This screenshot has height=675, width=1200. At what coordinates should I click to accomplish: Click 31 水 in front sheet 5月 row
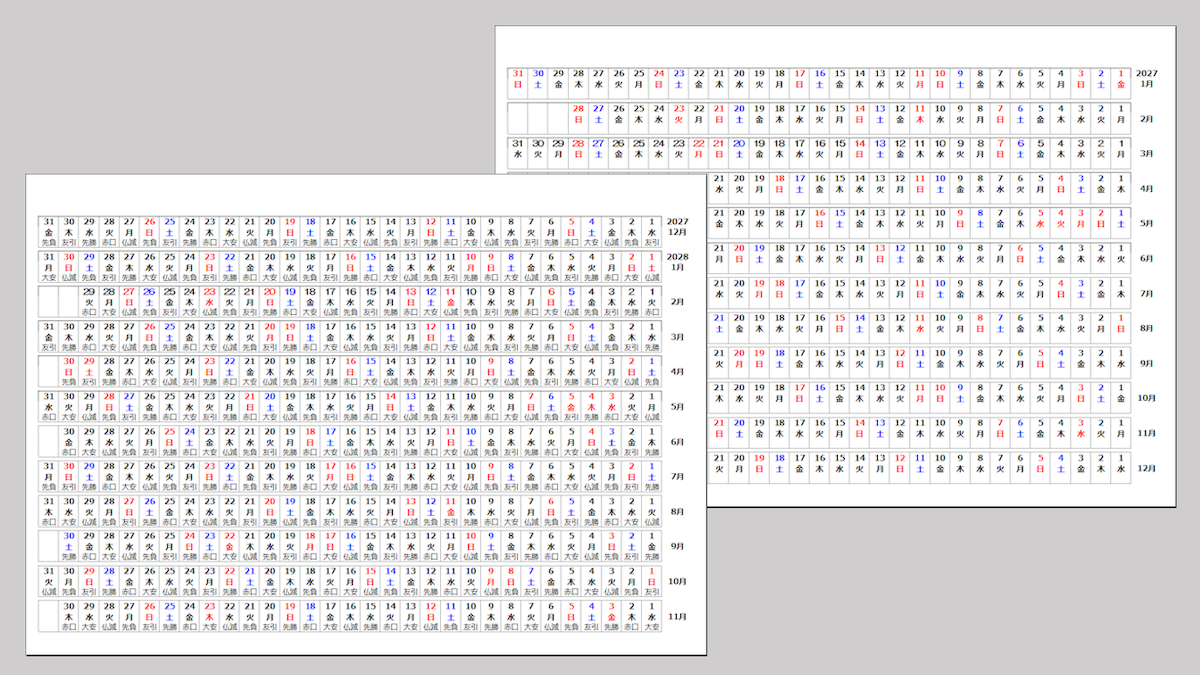[x=49, y=407]
